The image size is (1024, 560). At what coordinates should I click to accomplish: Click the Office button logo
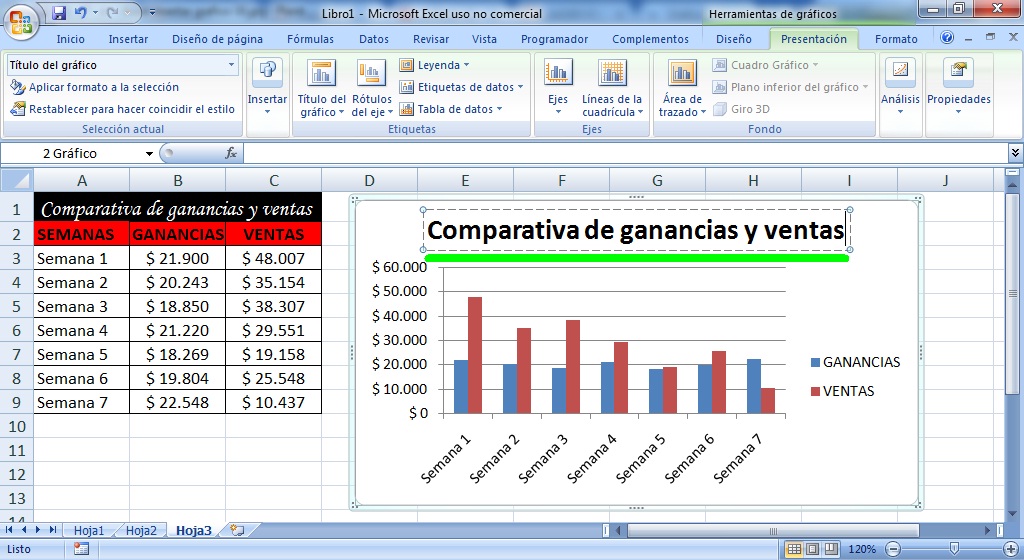click(21, 22)
